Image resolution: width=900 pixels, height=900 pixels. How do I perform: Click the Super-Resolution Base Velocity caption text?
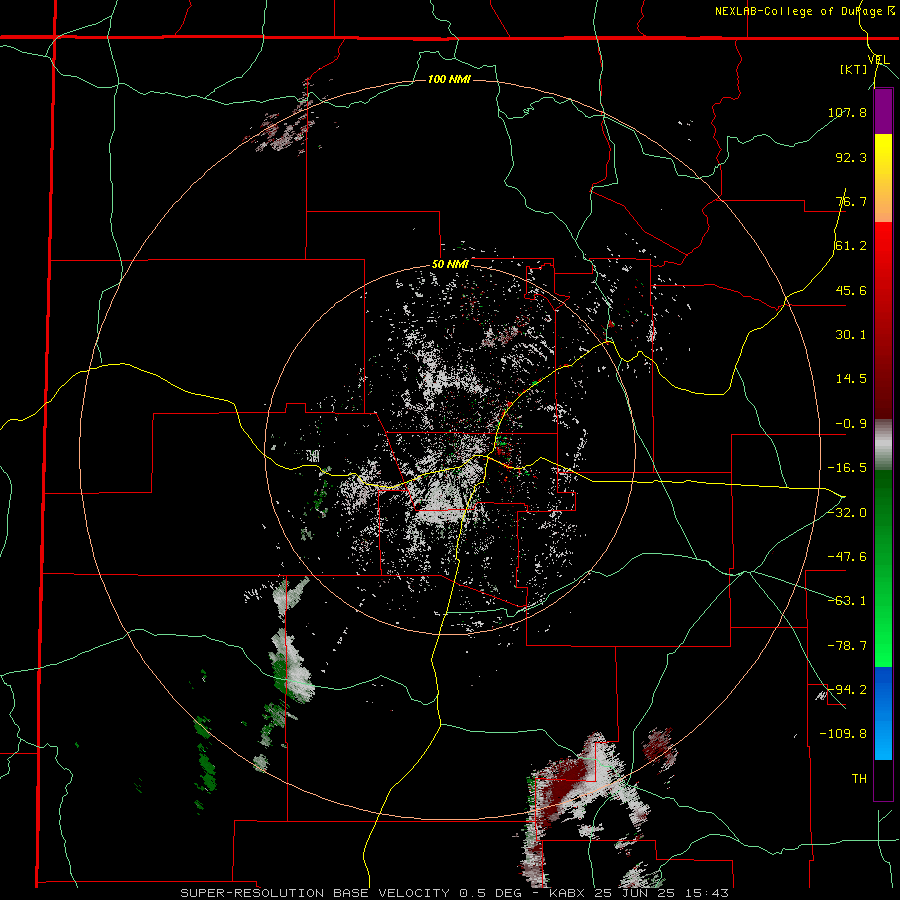(455, 893)
